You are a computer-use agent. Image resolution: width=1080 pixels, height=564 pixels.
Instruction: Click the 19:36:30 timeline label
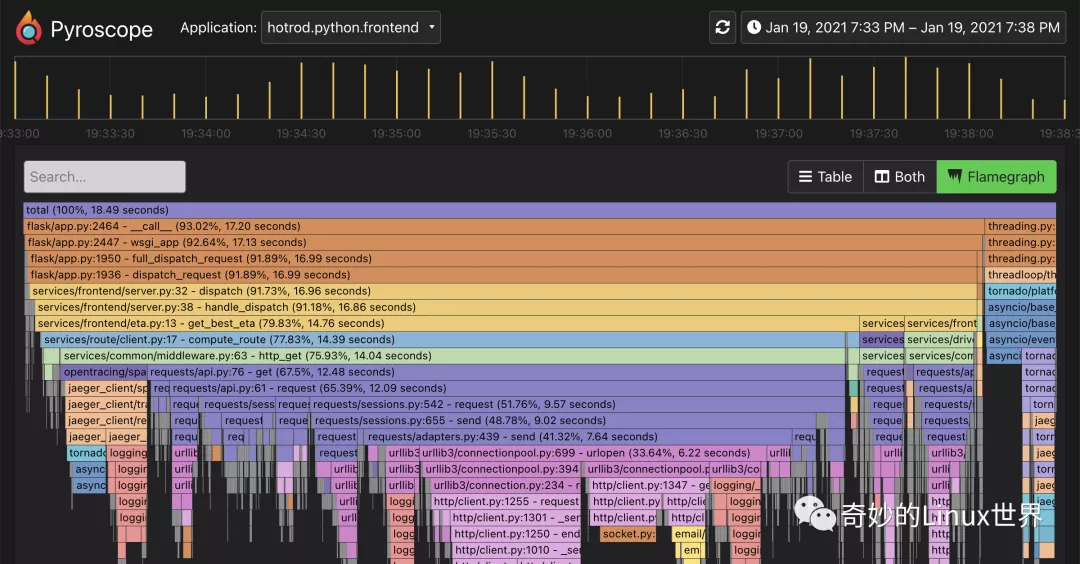click(683, 134)
